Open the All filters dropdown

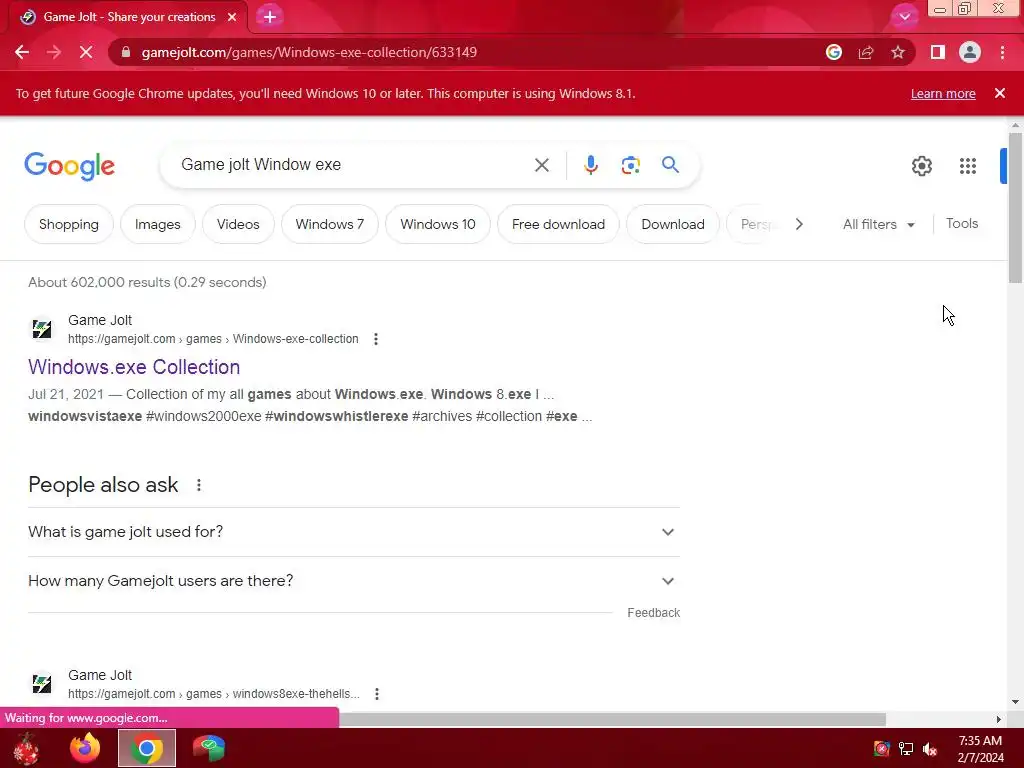[x=878, y=224]
